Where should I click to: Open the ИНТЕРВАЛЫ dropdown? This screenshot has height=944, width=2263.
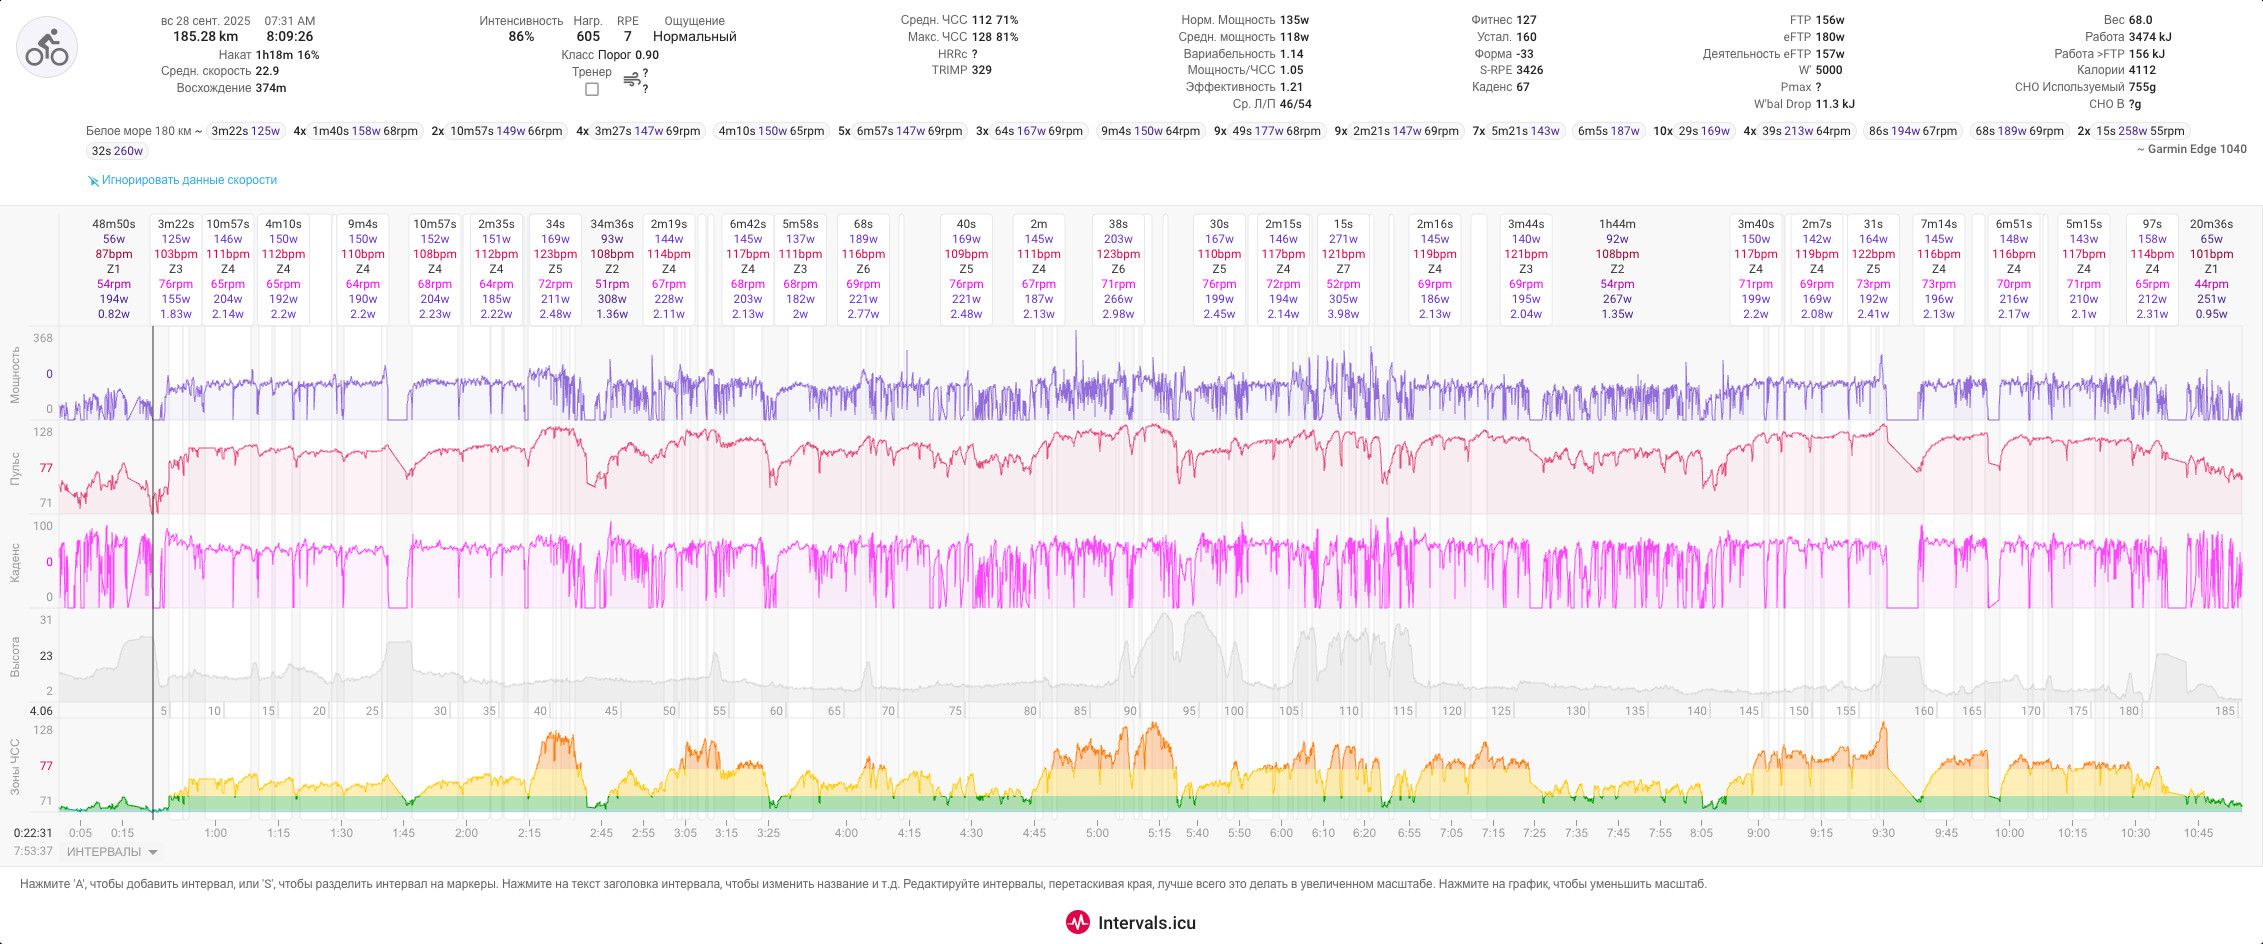(x=112, y=852)
